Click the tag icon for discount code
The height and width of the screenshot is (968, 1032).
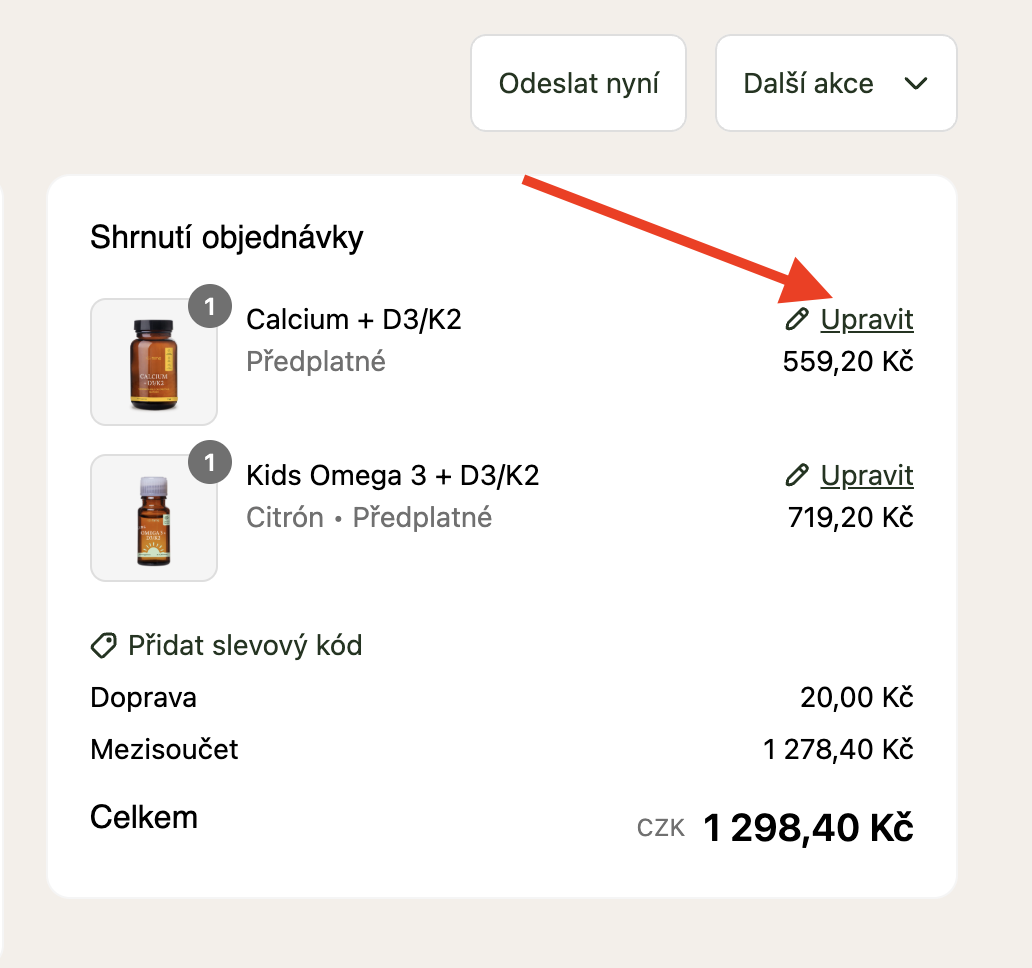(103, 646)
